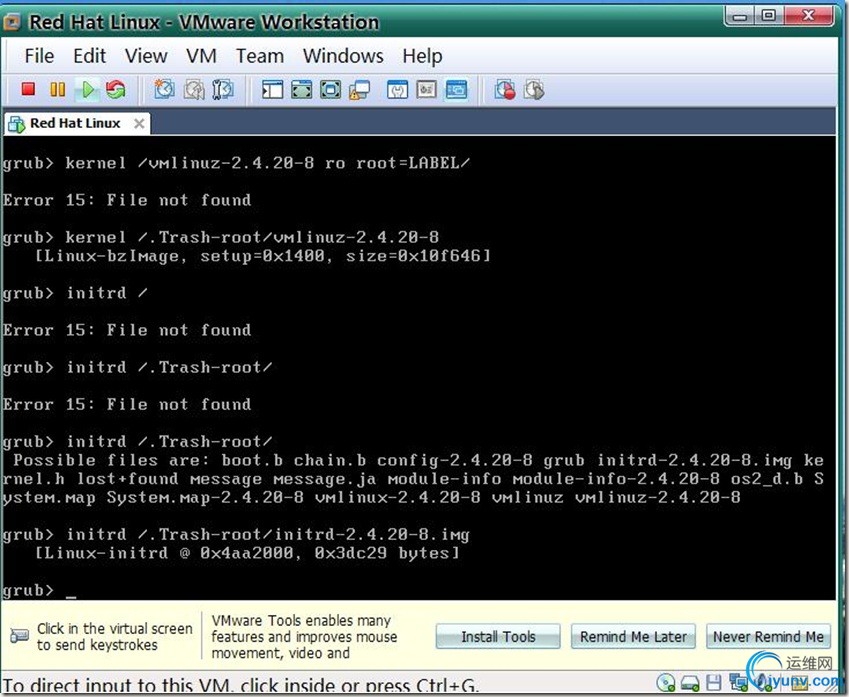Open the Windows menu
Viewport: 849px width, 697px height.
(343, 56)
